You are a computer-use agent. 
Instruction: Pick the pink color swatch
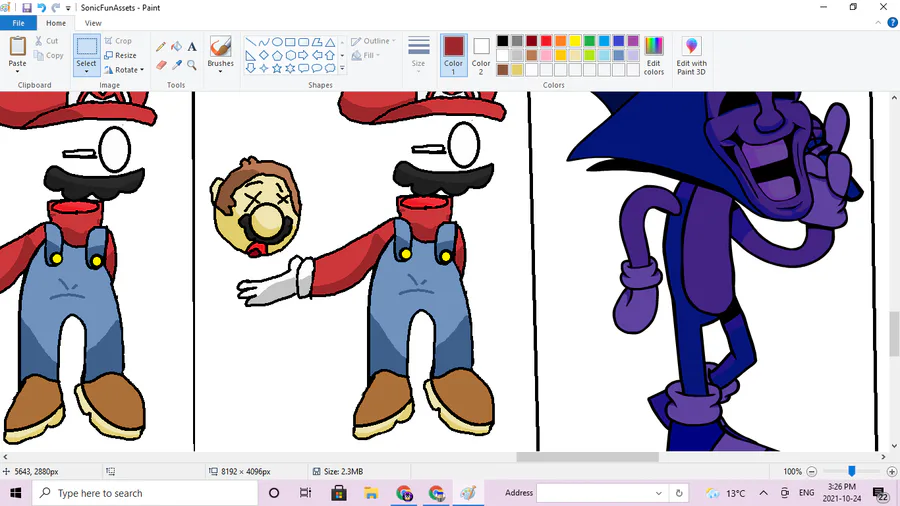coord(546,55)
